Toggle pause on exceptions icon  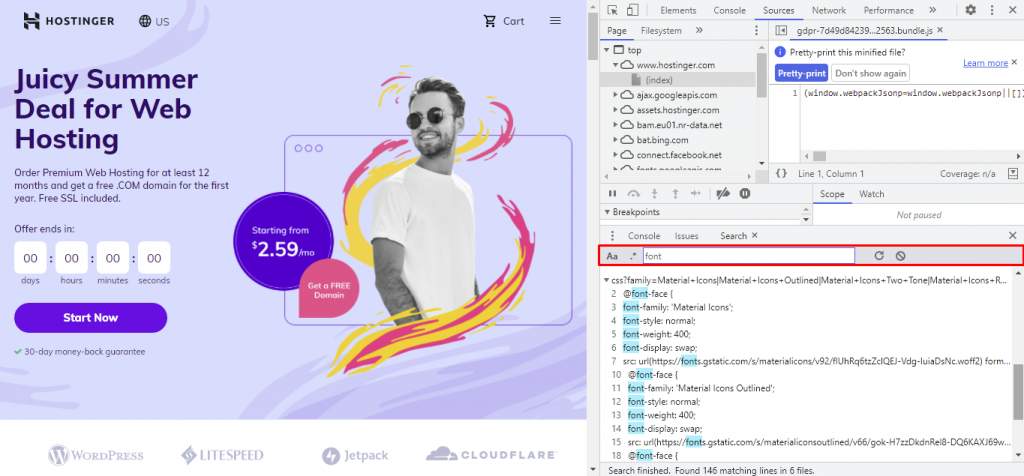(x=744, y=194)
